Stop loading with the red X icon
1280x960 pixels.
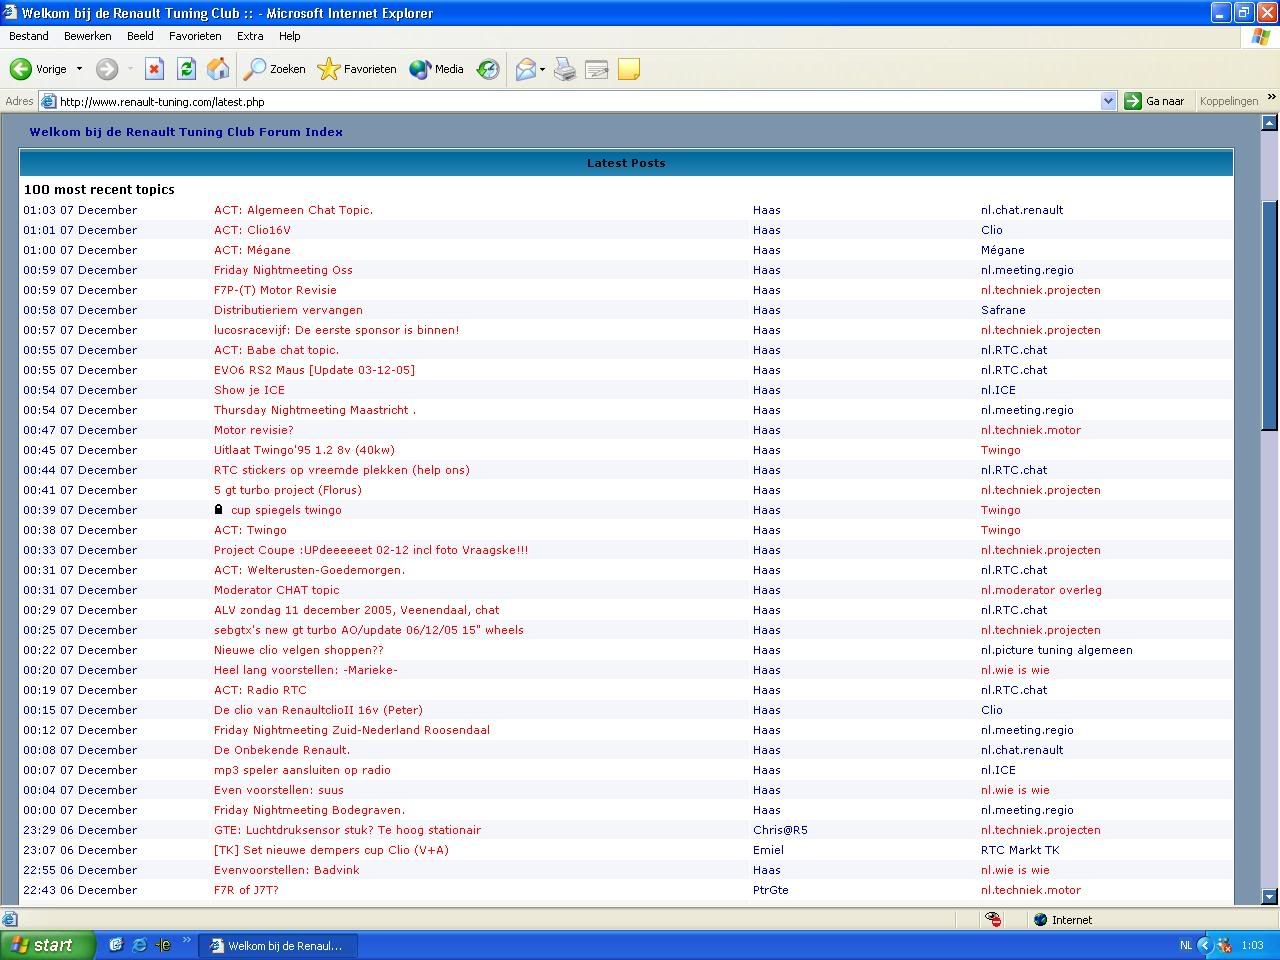pyautogui.click(x=154, y=69)
